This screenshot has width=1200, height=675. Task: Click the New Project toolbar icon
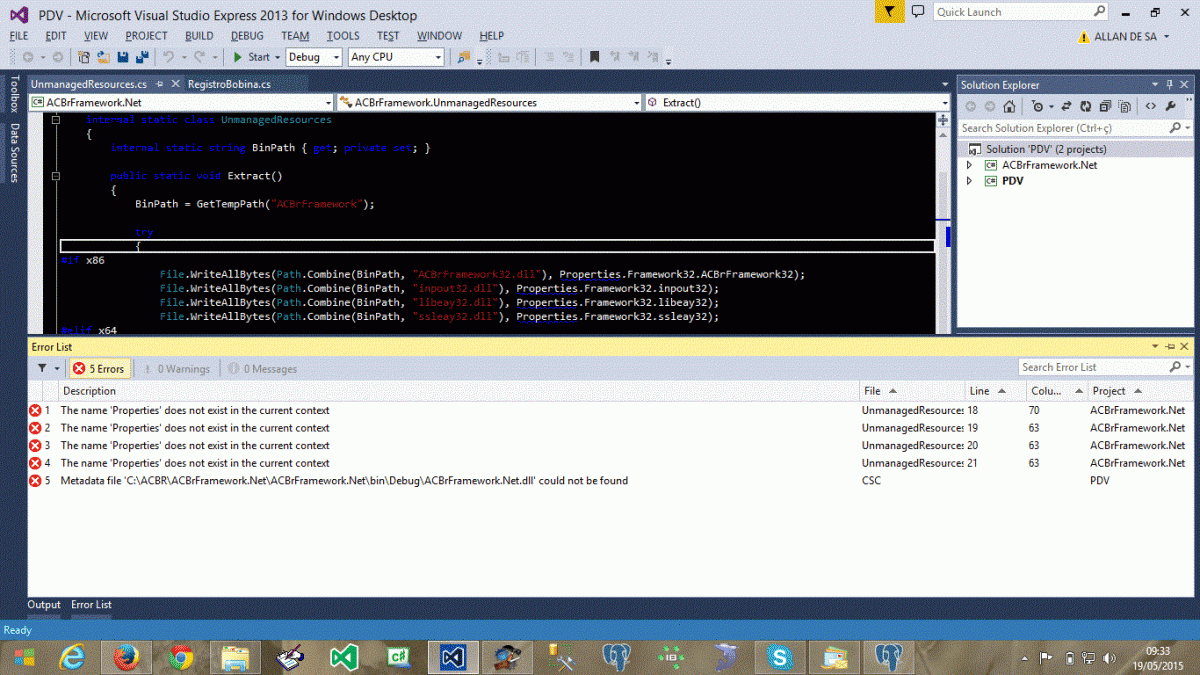83,57
